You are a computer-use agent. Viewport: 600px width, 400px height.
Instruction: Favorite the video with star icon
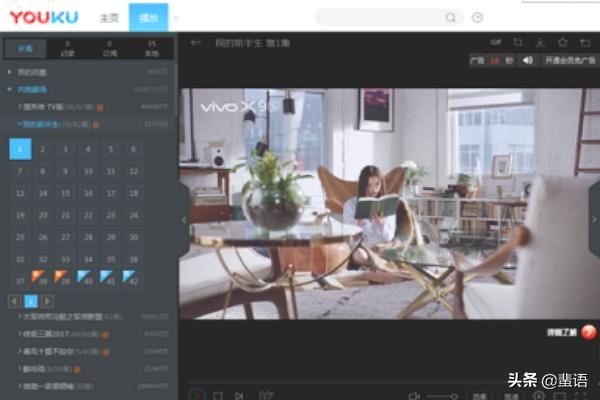pyautogui.click(x=562, y=42)
